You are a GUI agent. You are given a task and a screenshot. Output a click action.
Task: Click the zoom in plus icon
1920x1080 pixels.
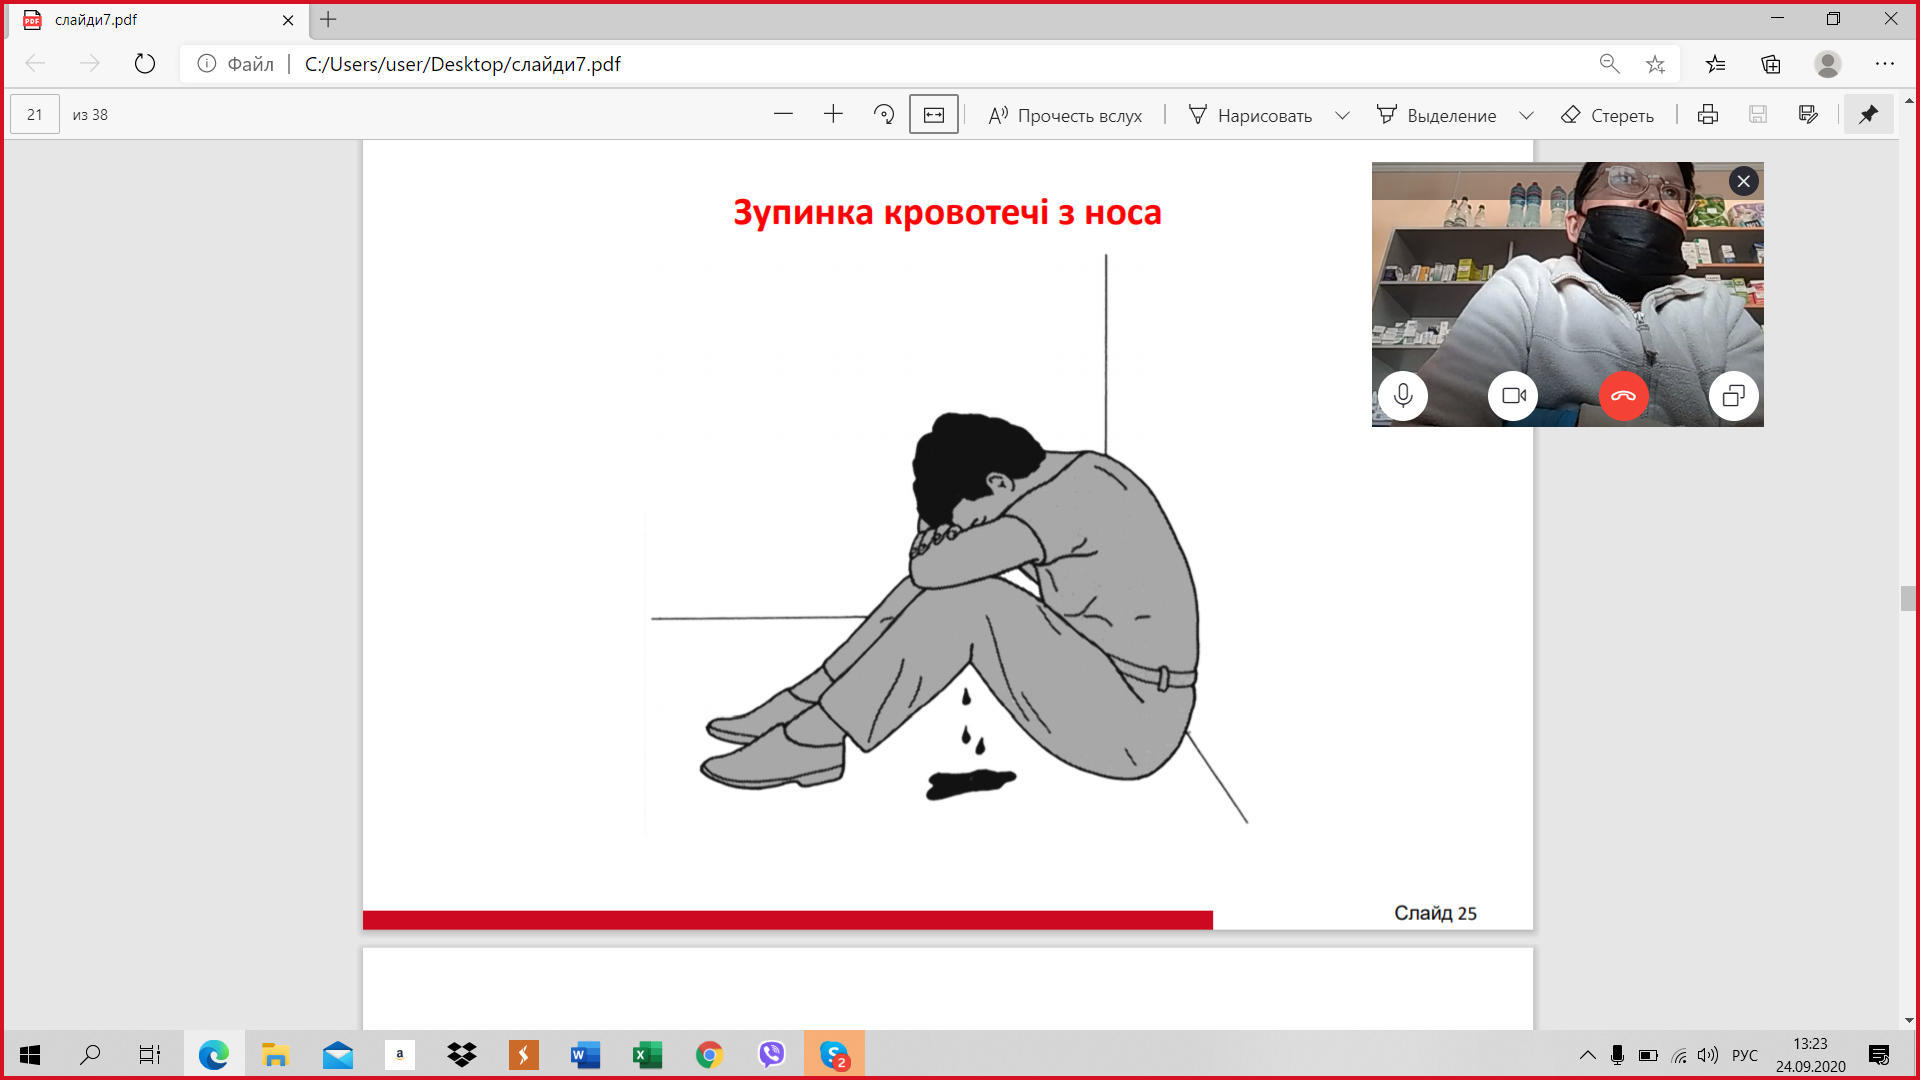point(833,115)
